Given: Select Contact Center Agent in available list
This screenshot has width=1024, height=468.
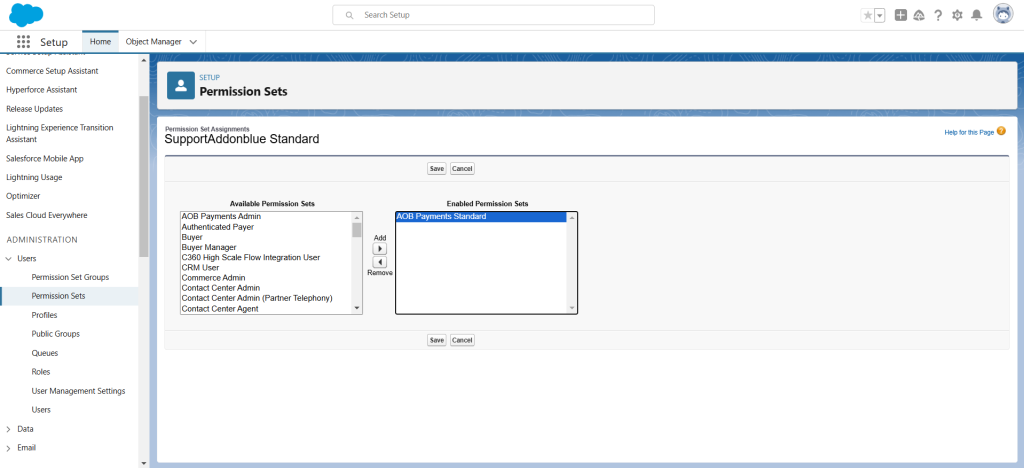Looking at the screenshot, I should pos(266,309).
